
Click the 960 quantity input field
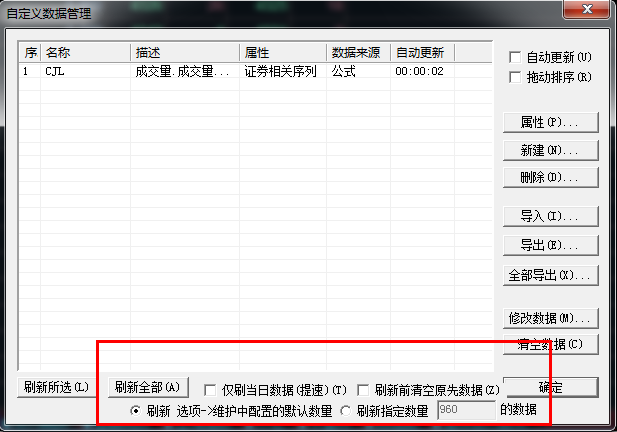pyautogui.click(x=466, y=410)
